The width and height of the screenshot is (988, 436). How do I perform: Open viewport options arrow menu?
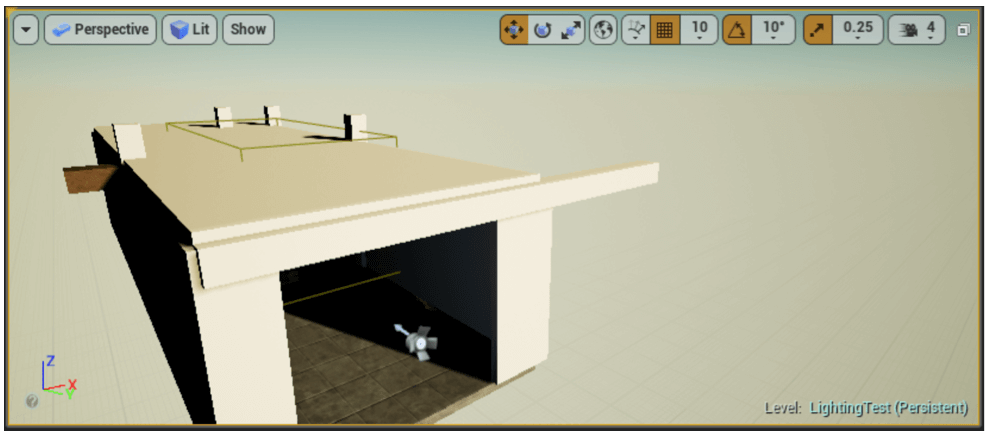coord(26,30)
